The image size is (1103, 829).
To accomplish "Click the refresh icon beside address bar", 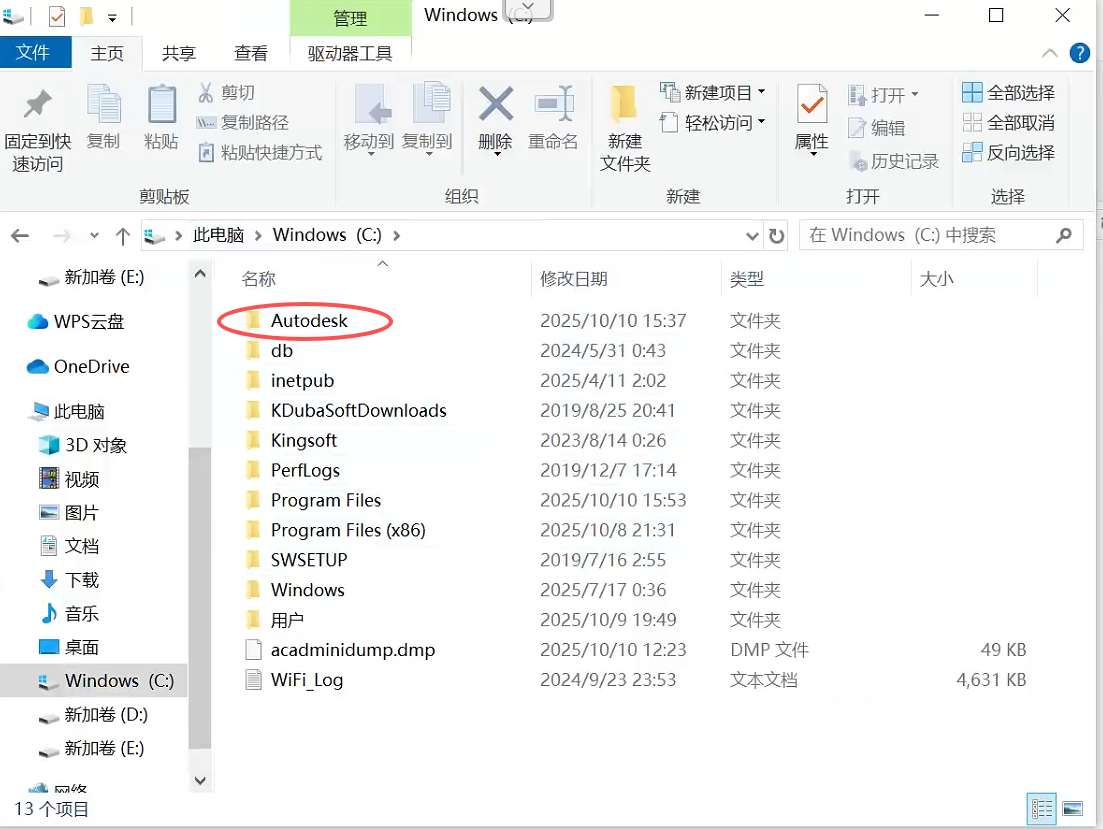I will [776, 236].
